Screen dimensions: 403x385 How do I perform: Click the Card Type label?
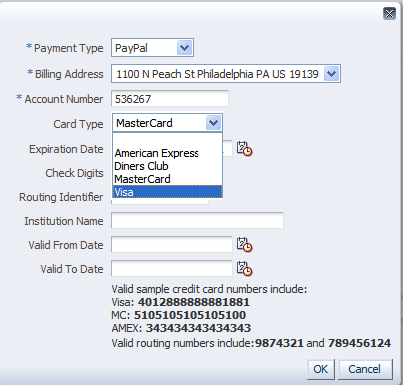[x=78, y=124]
